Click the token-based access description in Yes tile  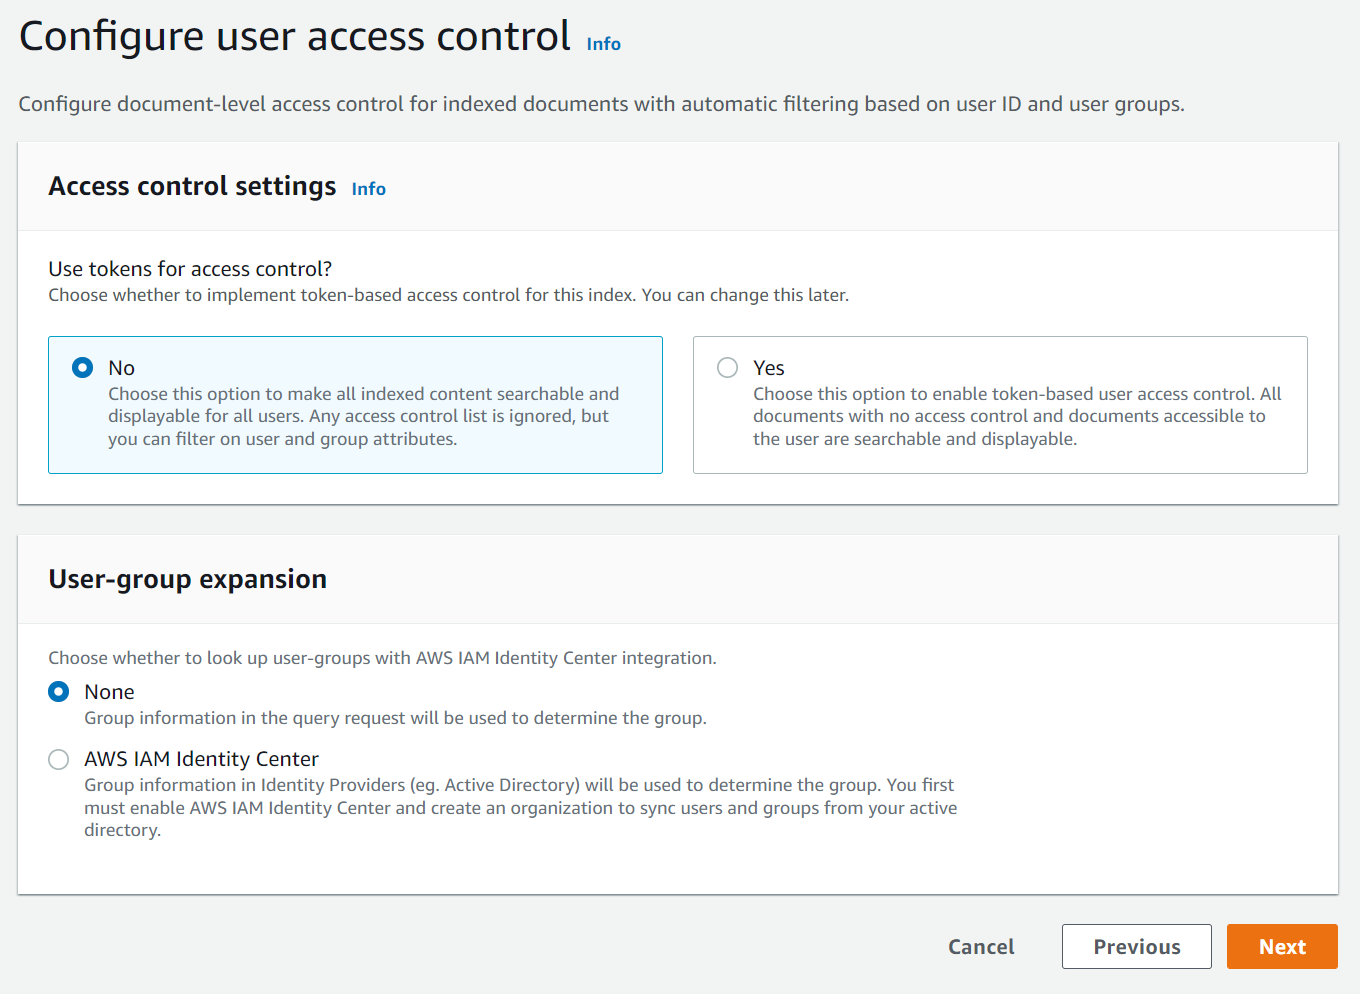(1016, 416)
